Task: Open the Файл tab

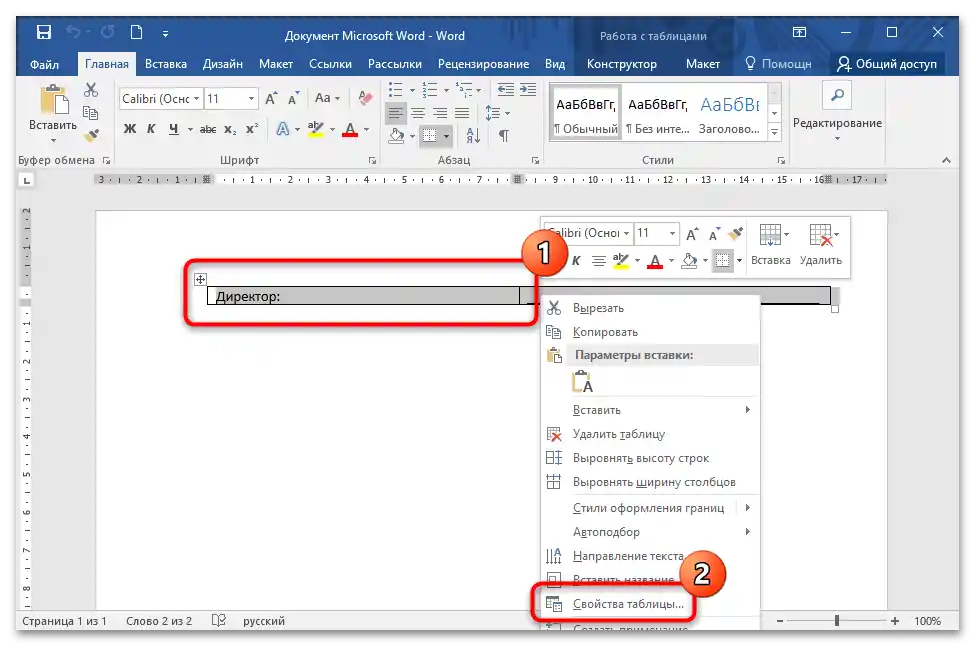Action: [x=44, y=64]
